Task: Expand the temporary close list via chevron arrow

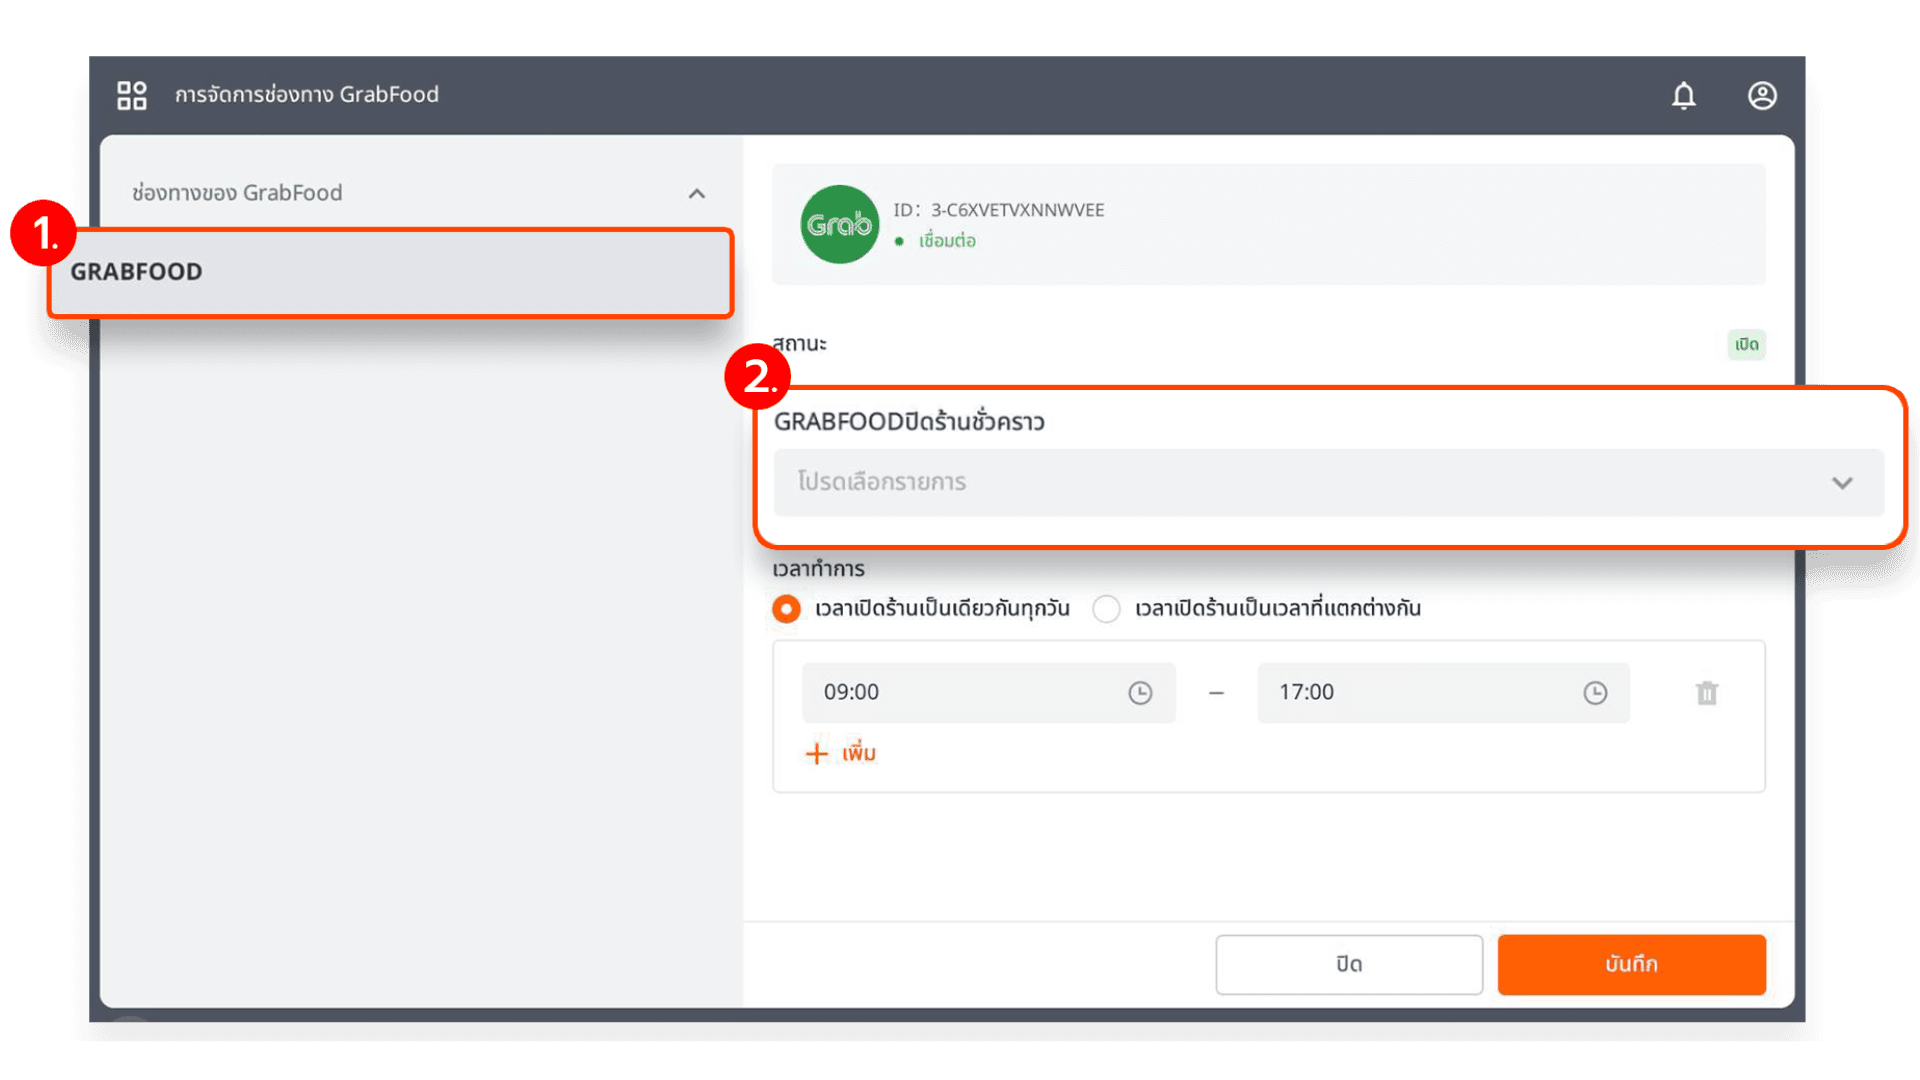Action: tap(1843, 482)
